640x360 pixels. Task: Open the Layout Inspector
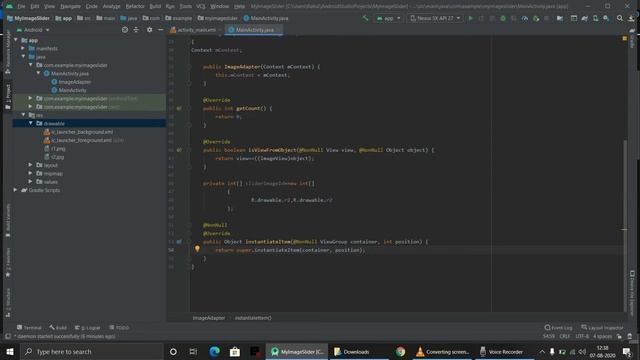tap(602, 327)
